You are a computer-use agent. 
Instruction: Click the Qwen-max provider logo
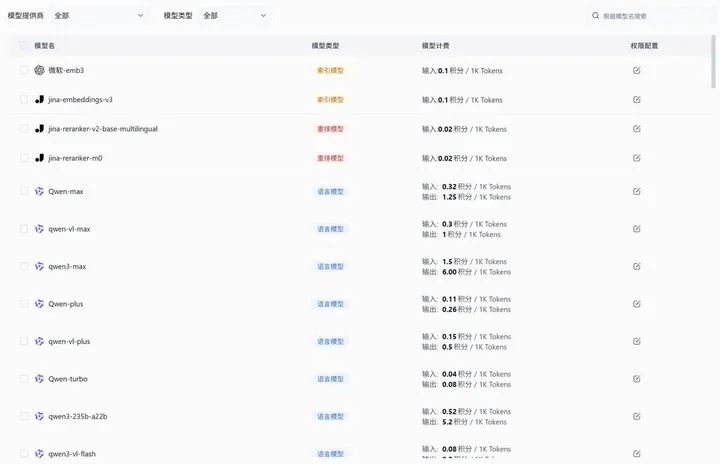39,192
